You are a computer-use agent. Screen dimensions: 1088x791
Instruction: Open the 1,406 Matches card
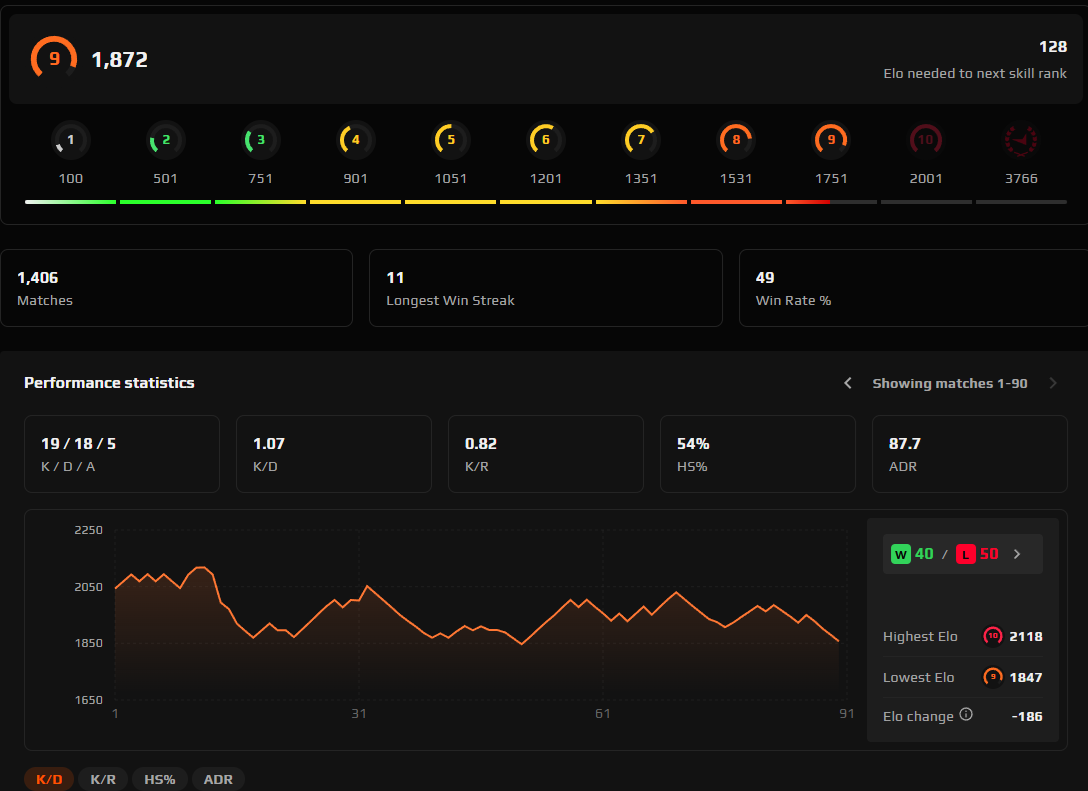click(x=176, y=288)
